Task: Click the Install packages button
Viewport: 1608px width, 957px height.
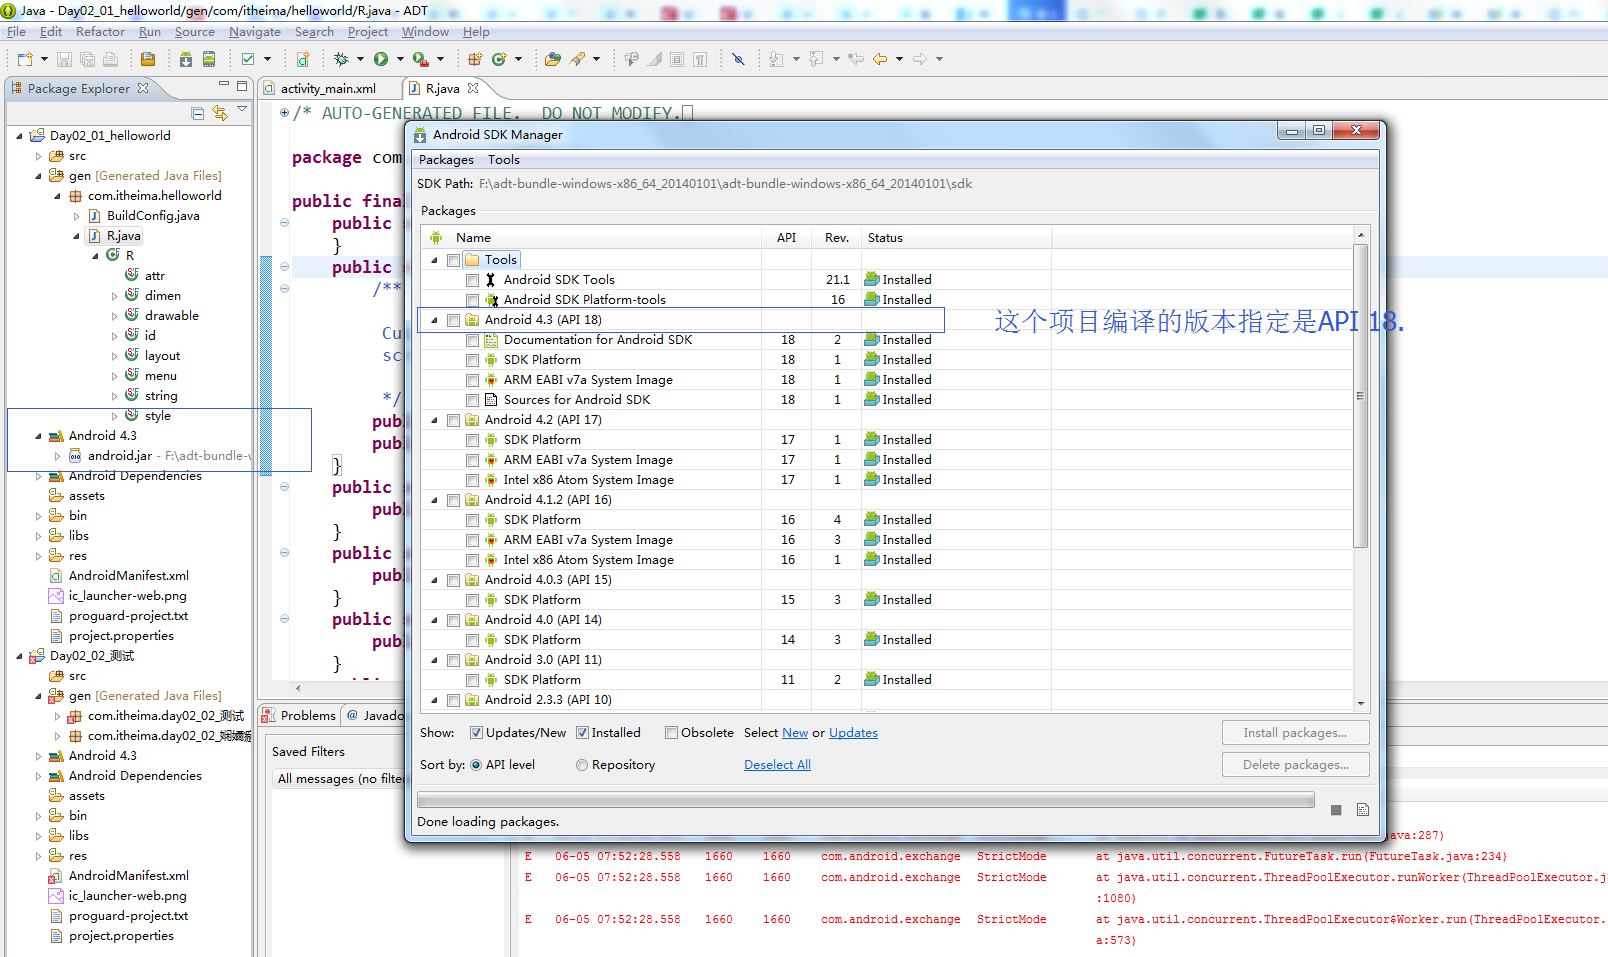Action: 1295,733
